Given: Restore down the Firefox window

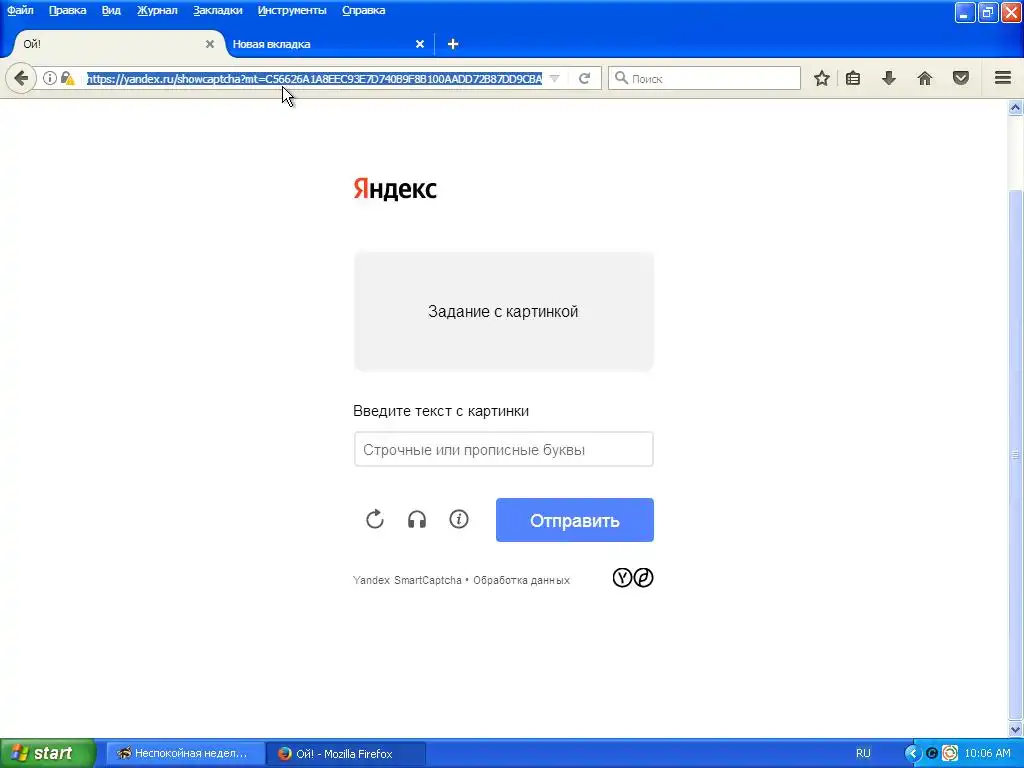Looking at the screenshot, I should coord(988,12).
